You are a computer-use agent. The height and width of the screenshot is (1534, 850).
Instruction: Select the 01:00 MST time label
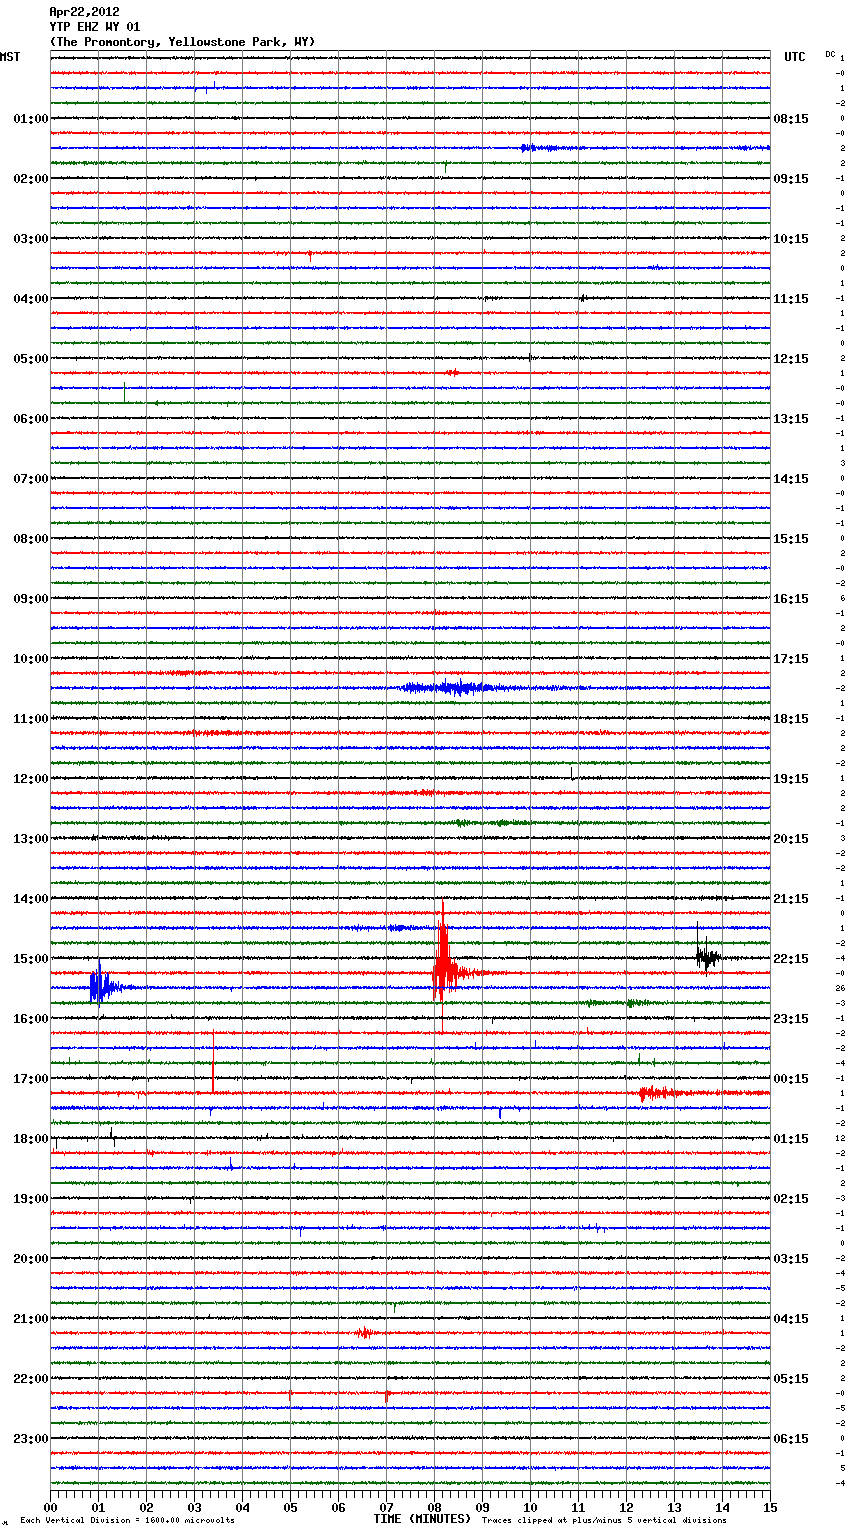pyautogui.click(x=30, y=119)
